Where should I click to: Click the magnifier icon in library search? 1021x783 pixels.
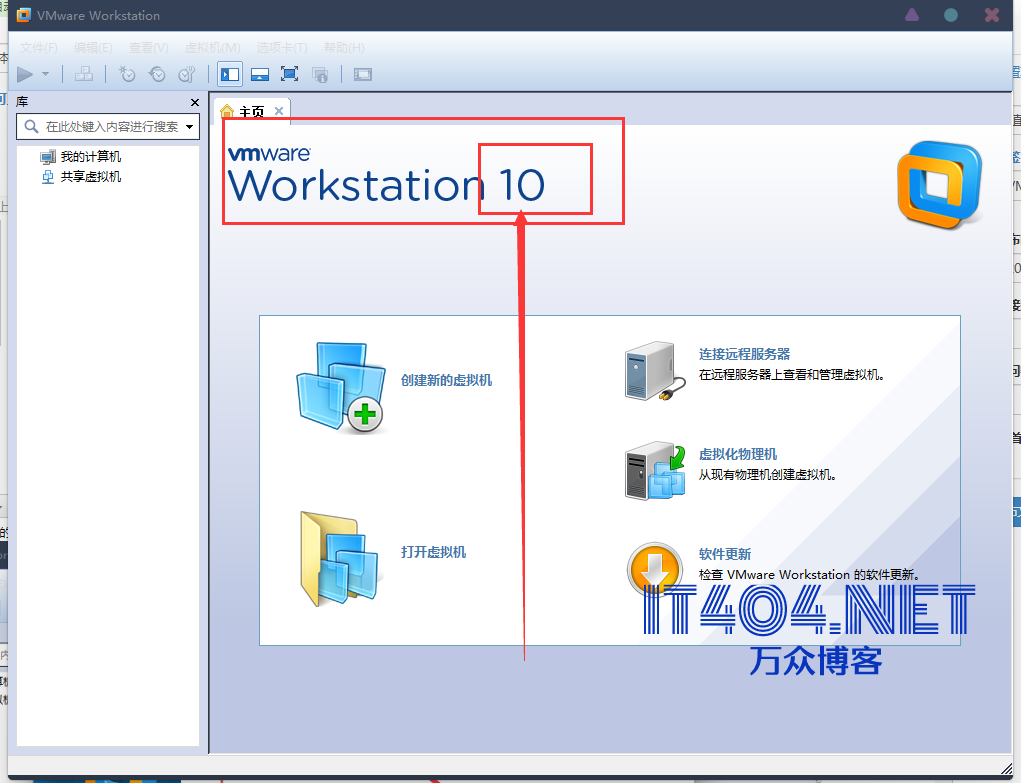coord(31,126)
